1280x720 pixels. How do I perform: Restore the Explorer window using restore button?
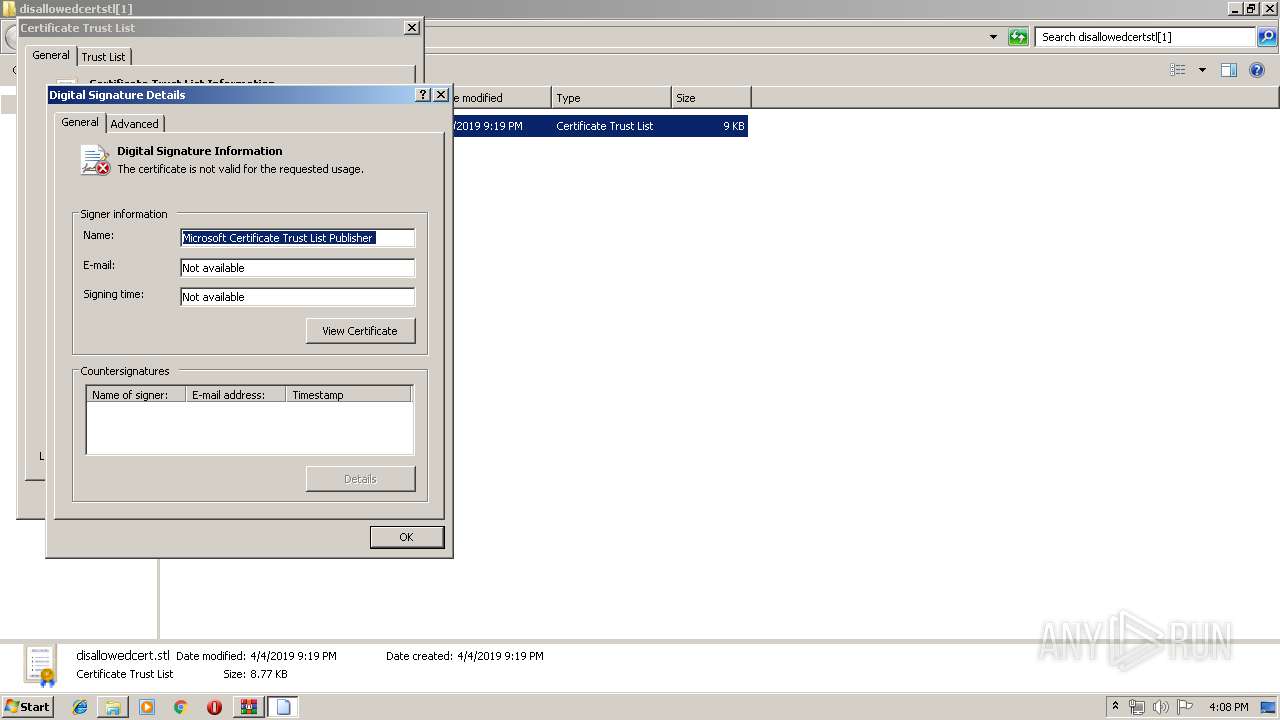click(x=1251, y=9)
